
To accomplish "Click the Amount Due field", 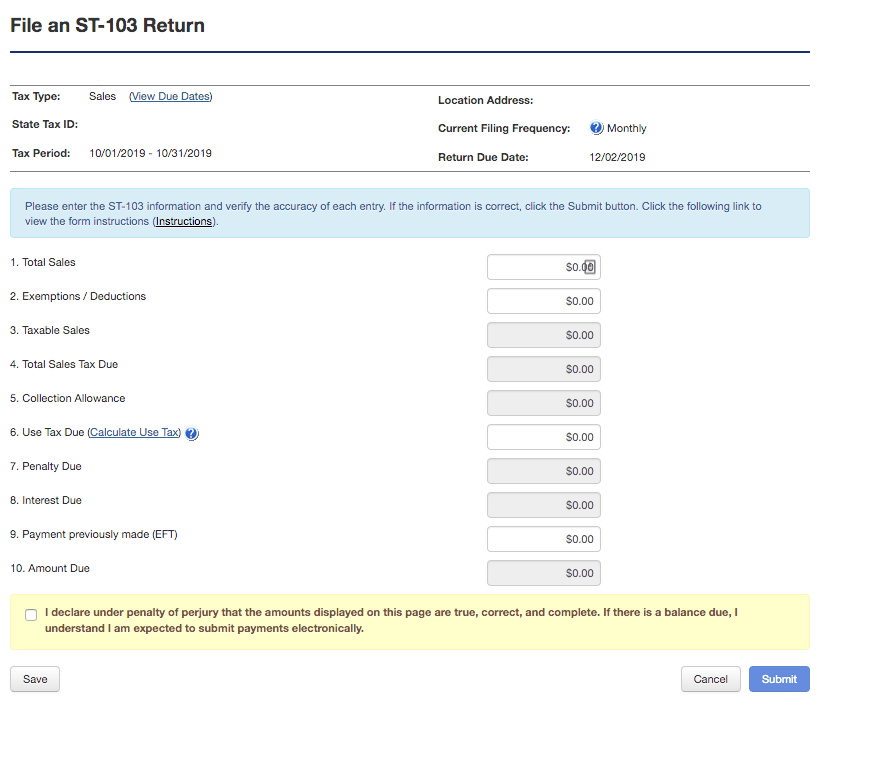I will [544, 573].
